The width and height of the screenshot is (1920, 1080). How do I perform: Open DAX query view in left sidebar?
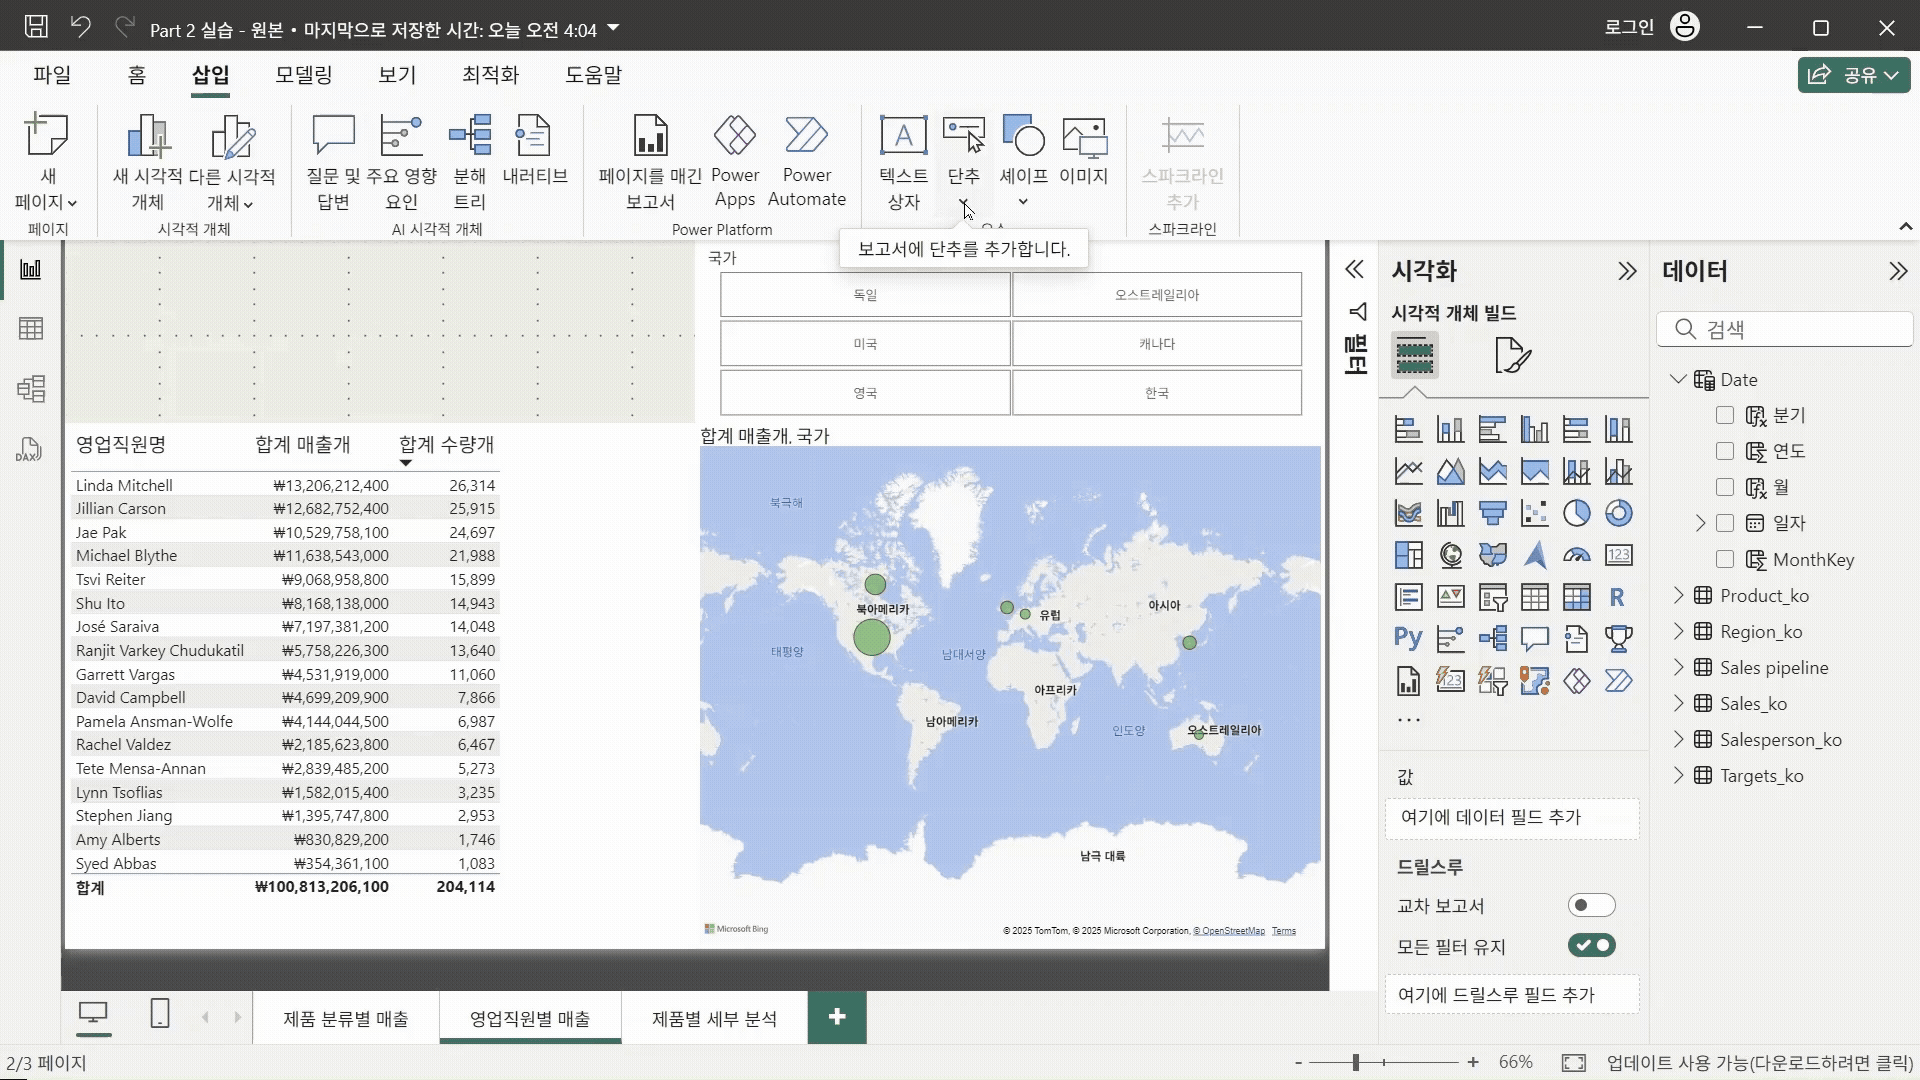(x=29, y=450)
